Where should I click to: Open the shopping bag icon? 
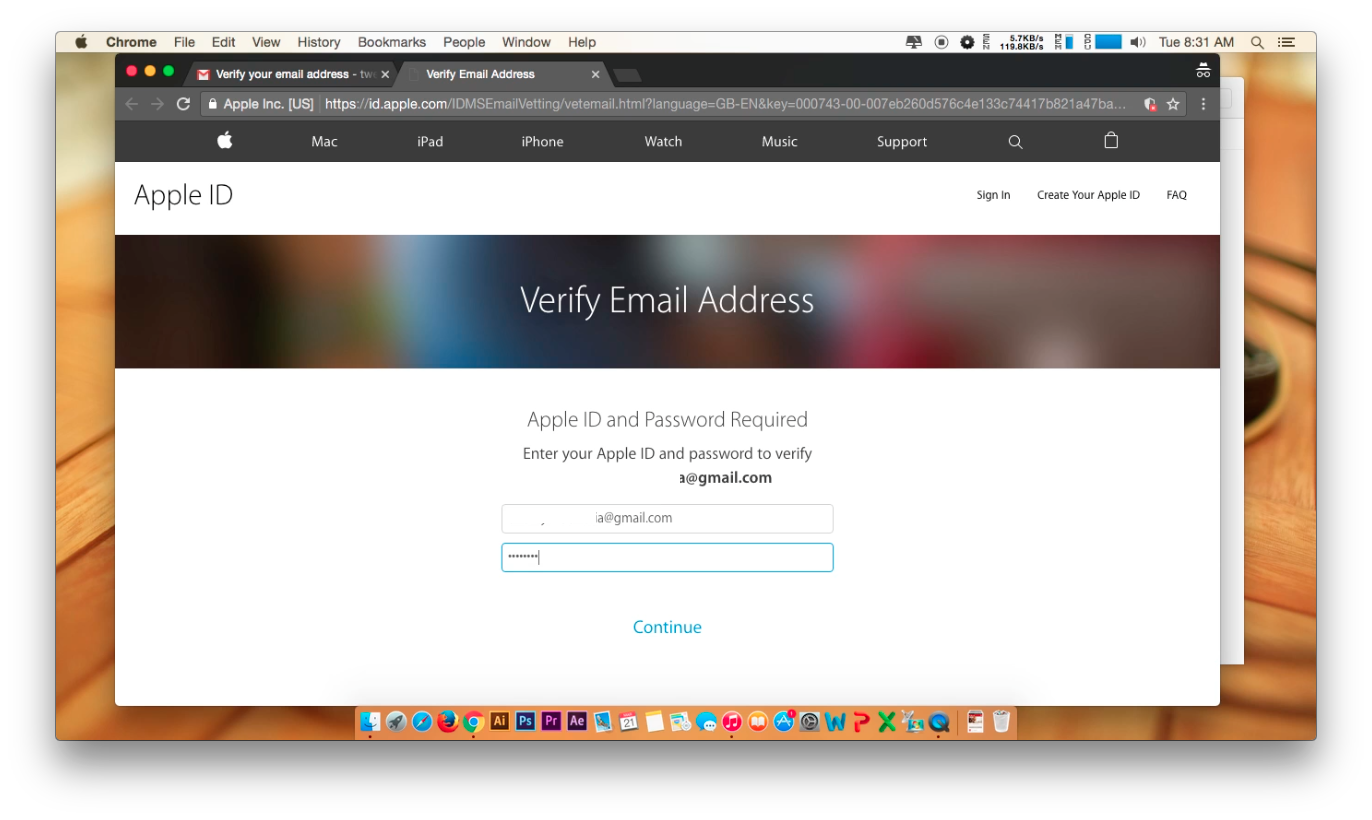1111,141
